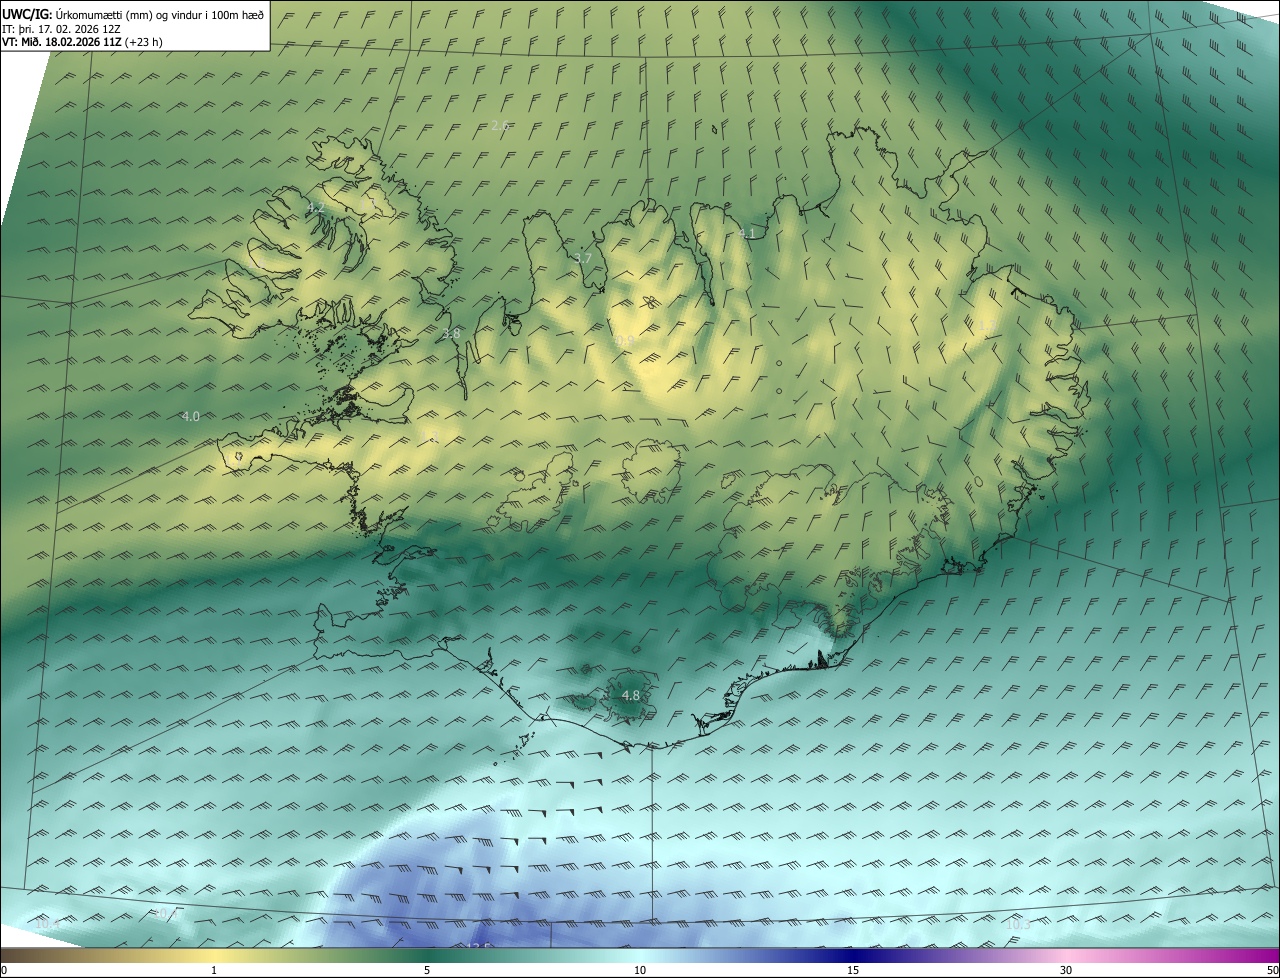Click the color scale tick label 10

640,970
